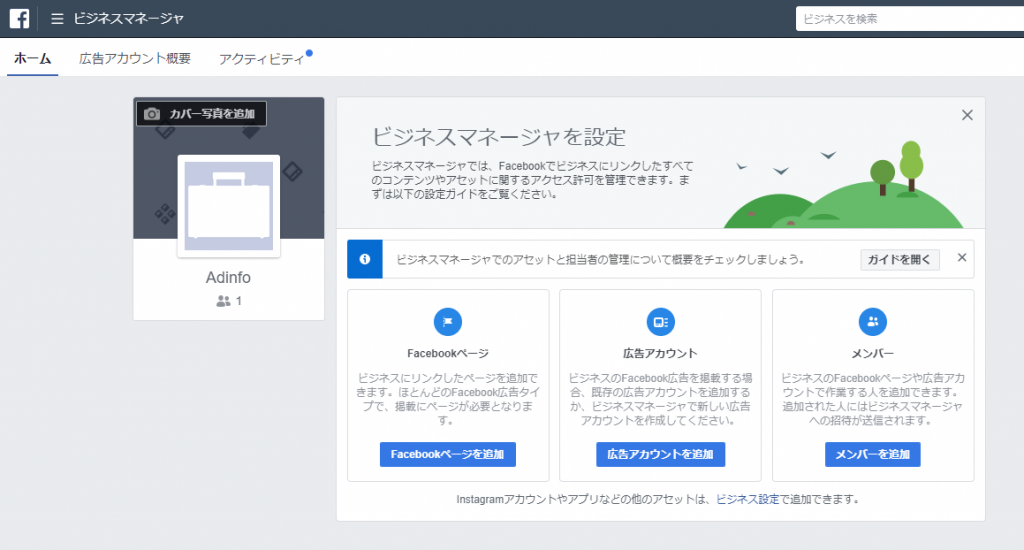Click the Facebookページ flag icon
This screenshot has width=1024, height=550.
point(448,321)
